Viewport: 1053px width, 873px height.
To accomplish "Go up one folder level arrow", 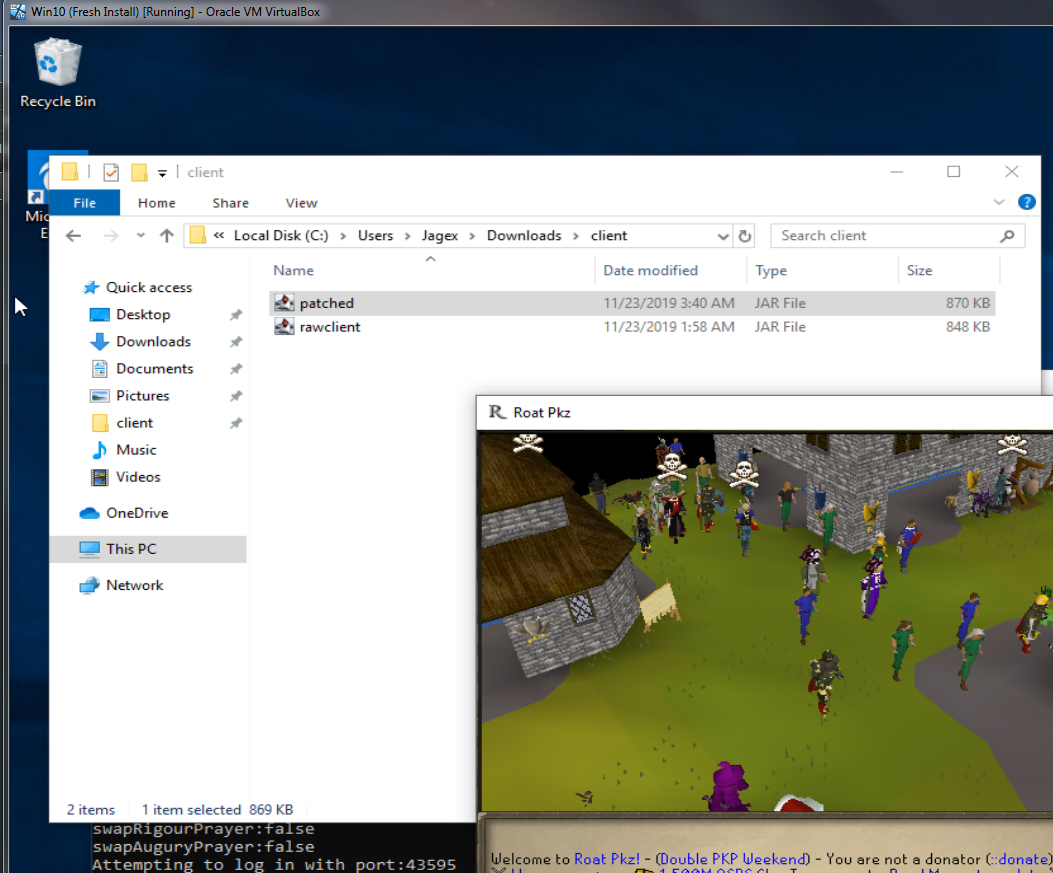I will [167, 236].
